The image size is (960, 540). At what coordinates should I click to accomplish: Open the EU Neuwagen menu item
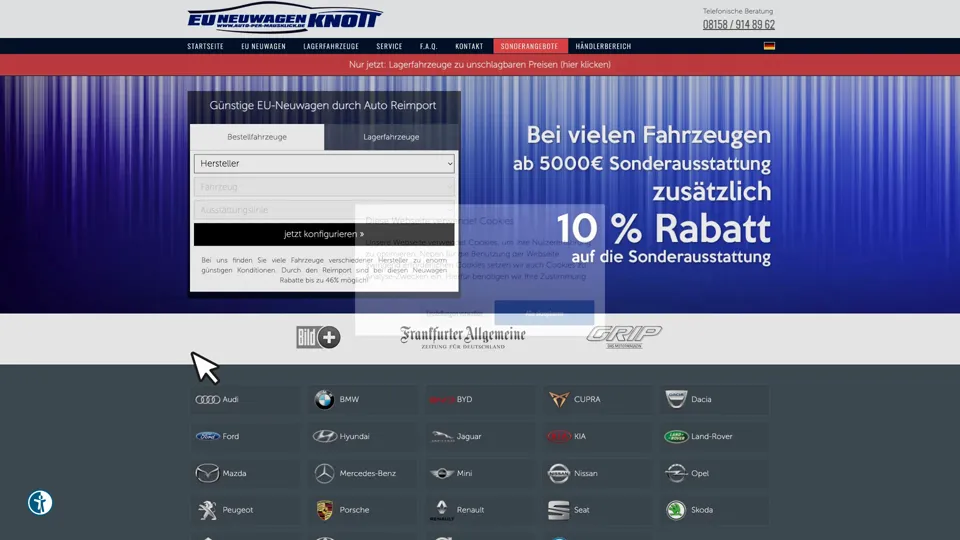[263, 46]
